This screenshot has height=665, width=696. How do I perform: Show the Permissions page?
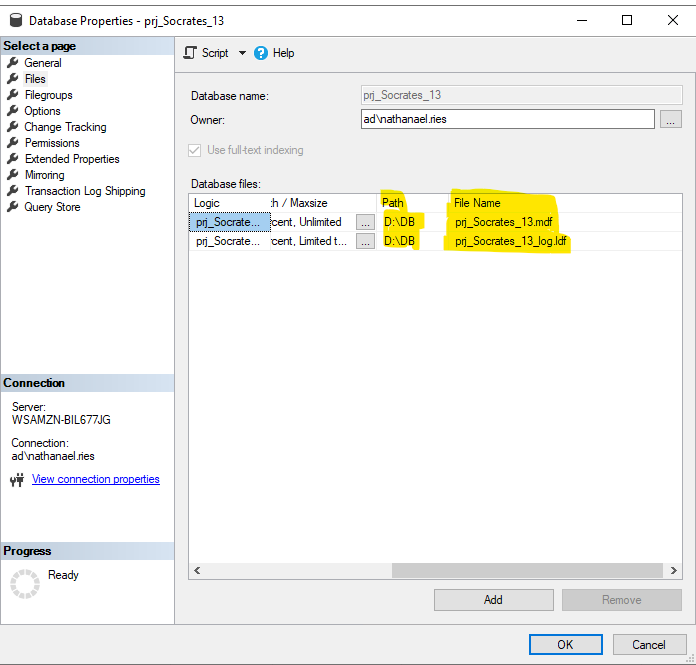coord(52,143)
